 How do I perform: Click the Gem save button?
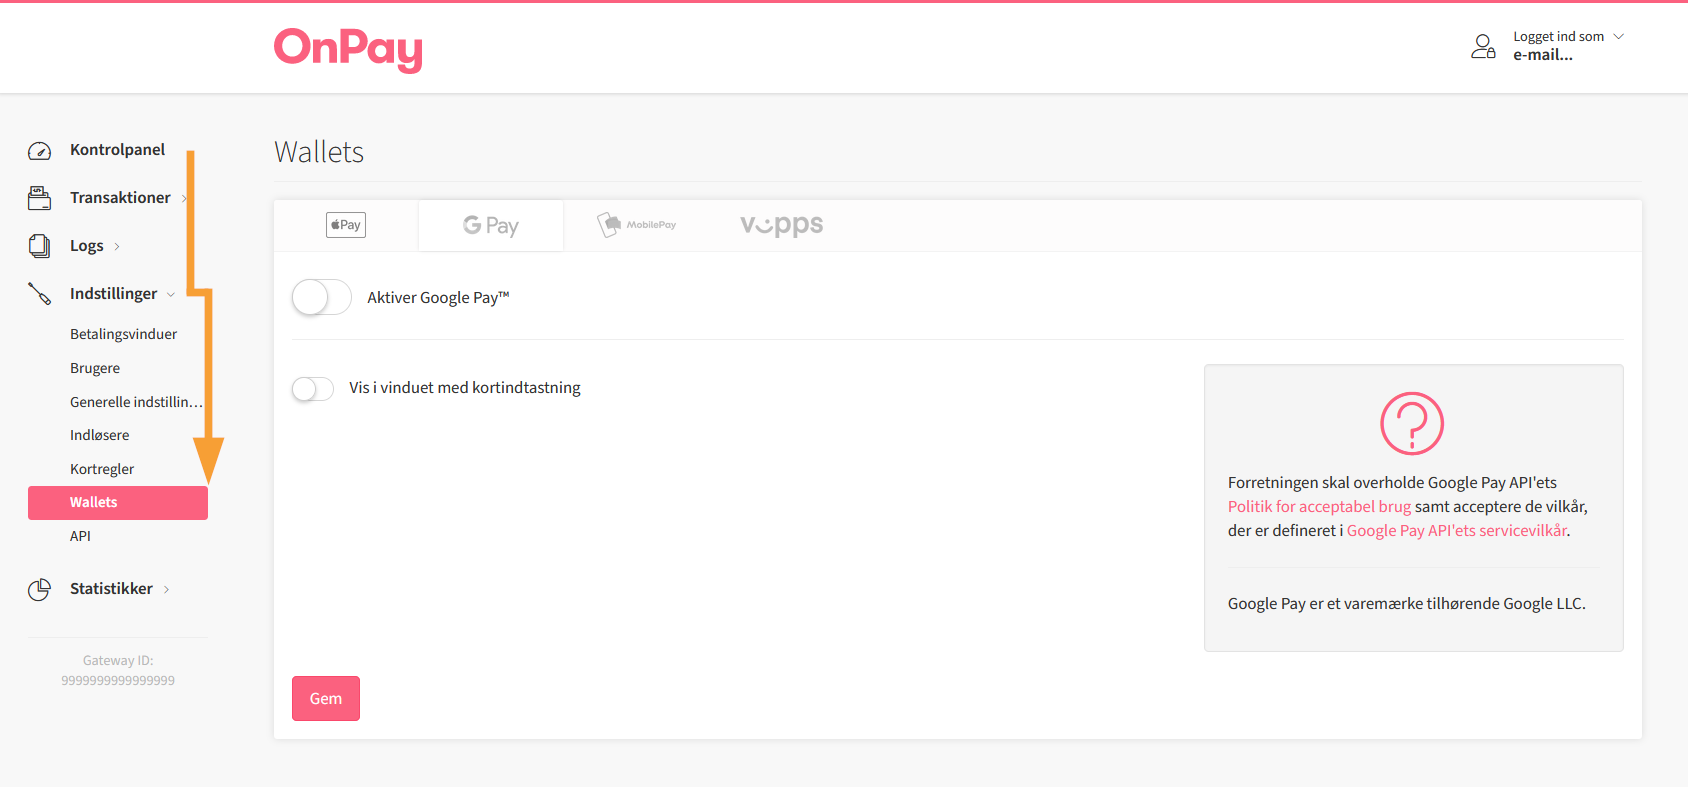click(326, 699)
